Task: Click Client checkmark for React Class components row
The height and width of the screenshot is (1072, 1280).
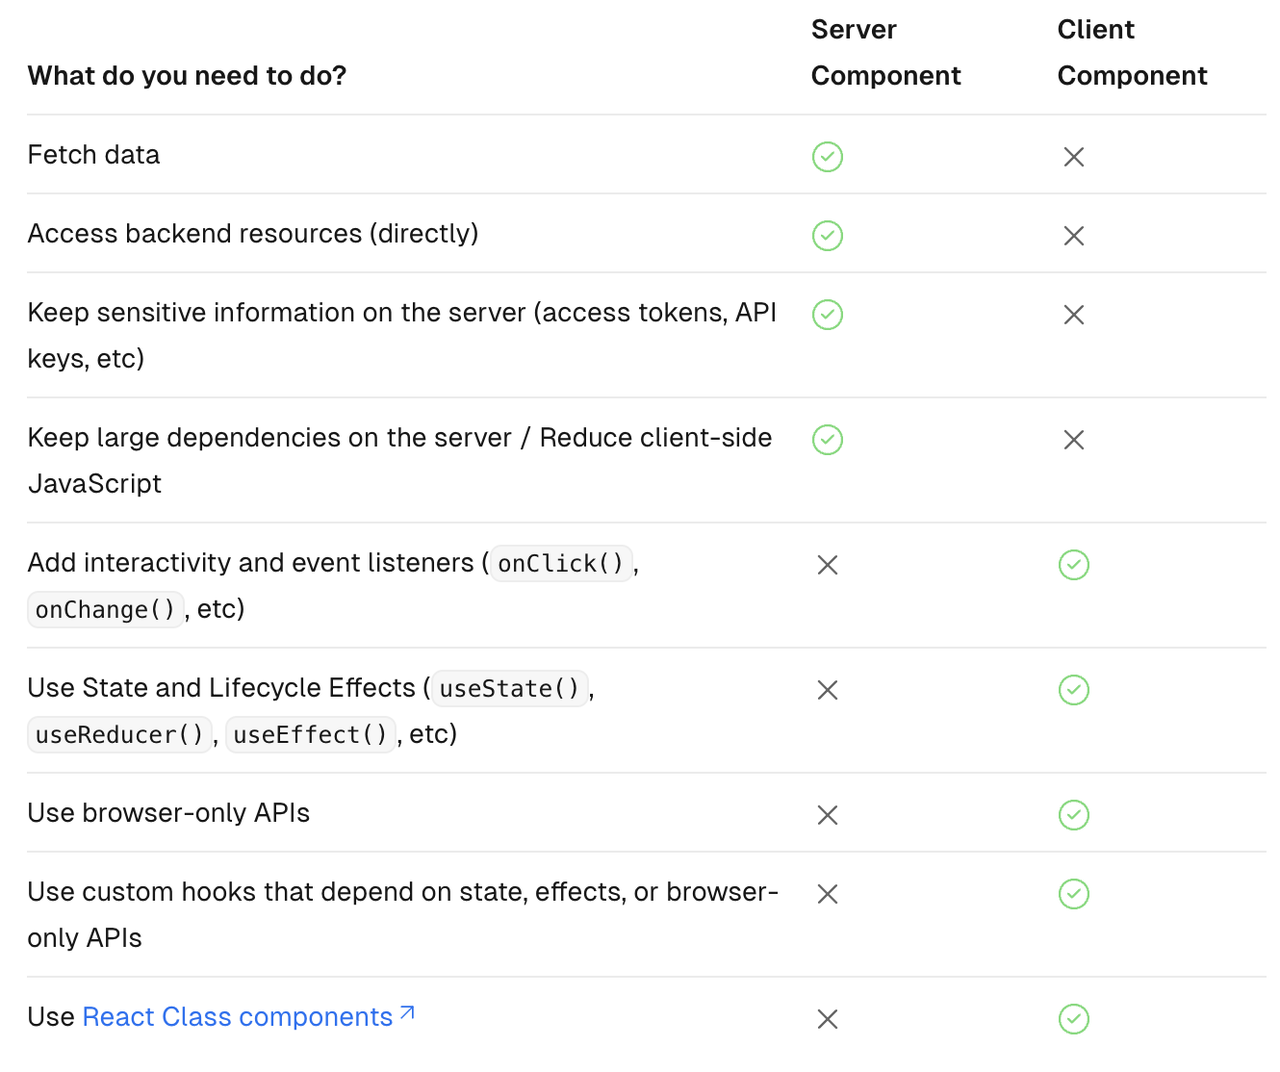Action: [x=1073, y=1019]
